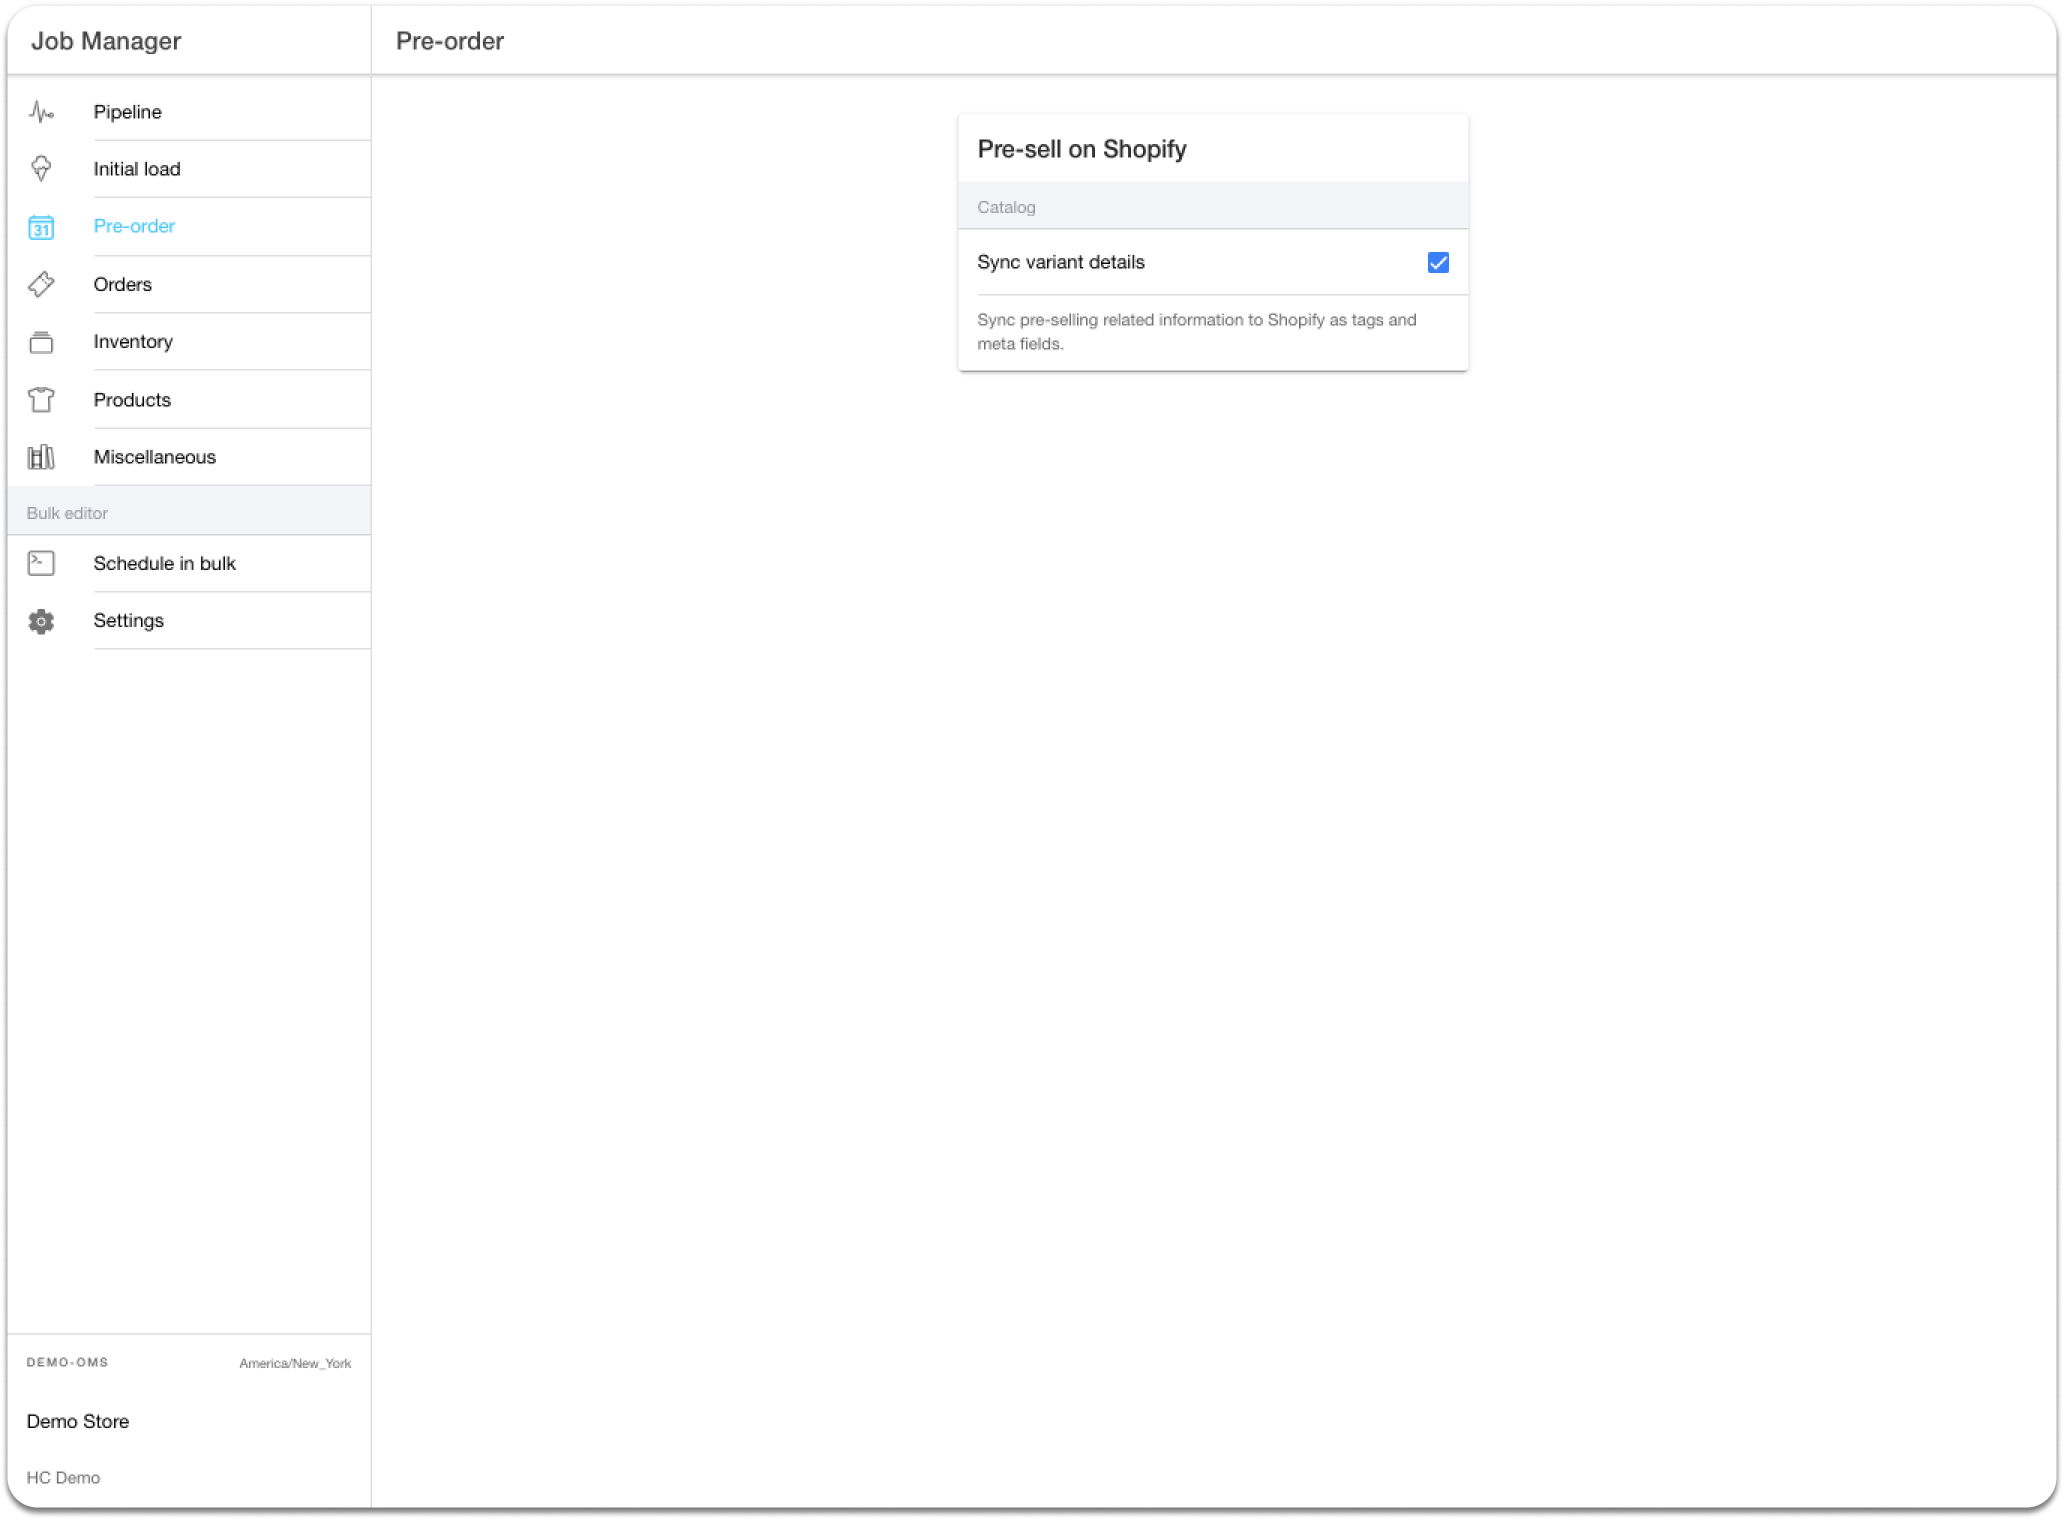Navigate to Inventory jobs
Image resolution: width=2065 pixels, height=1520 pixels.
tap(133, 342)
